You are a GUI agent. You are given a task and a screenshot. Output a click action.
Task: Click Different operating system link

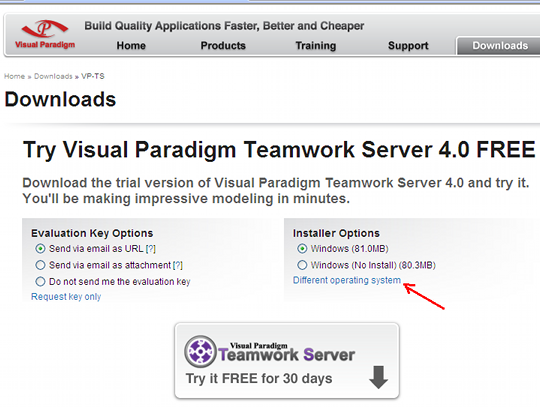[x=347, y=280]
